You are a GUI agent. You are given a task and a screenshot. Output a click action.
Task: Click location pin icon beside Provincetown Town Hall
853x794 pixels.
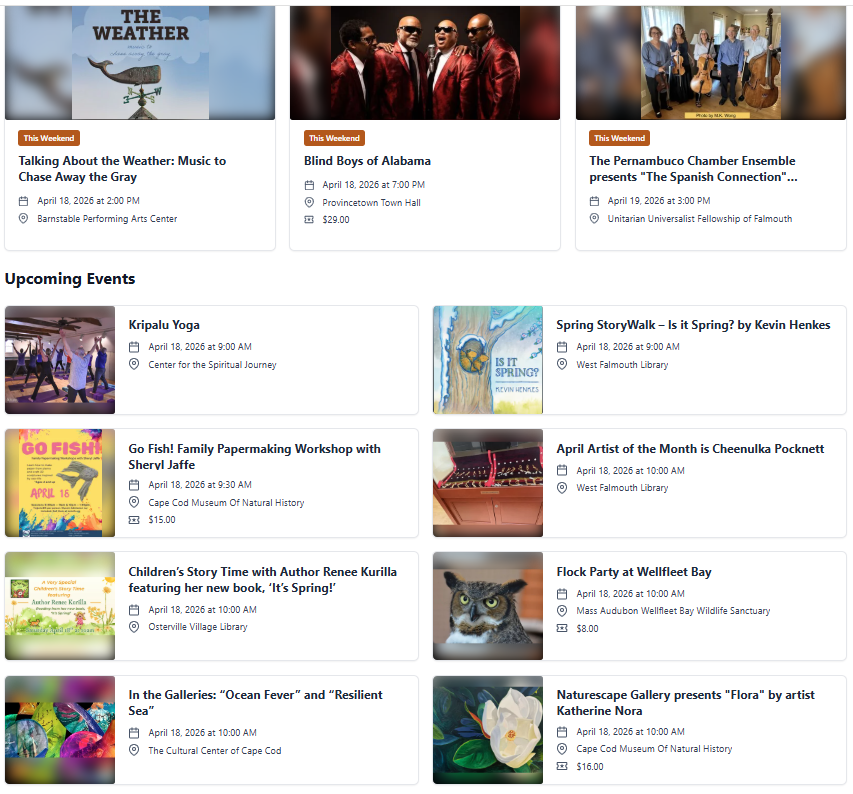tap(309, 202)
